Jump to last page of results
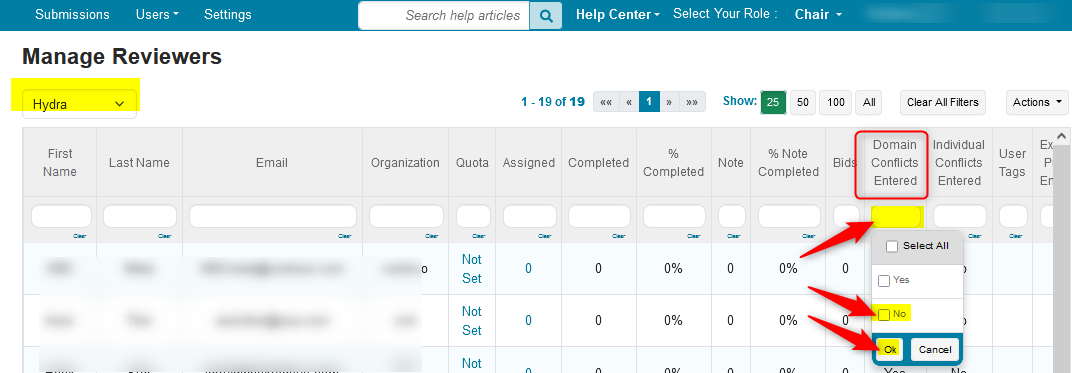The width and height of the screenshot is (1072, 373). pyautogui.click(x=692, y=102)
